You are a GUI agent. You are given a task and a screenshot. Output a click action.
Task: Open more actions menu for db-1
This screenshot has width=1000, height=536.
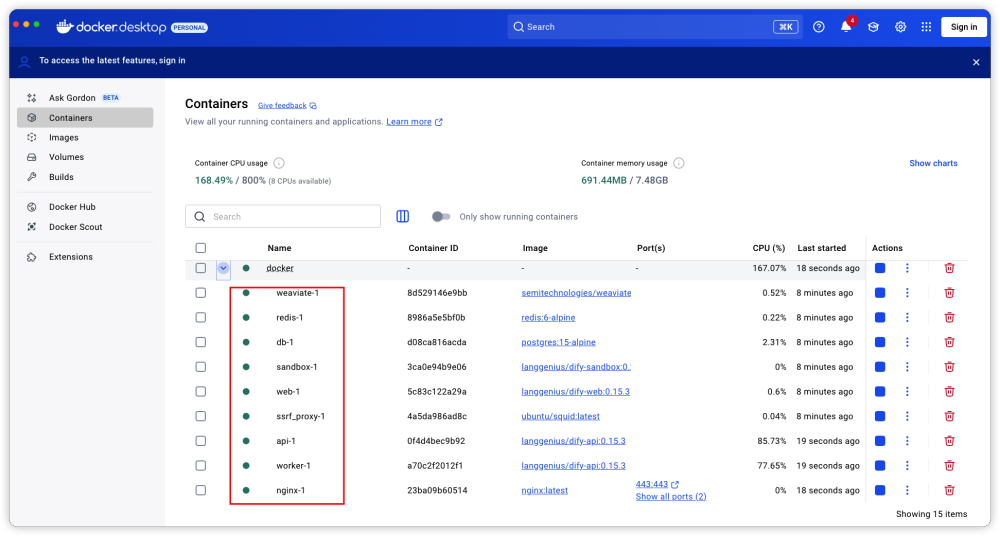(x=907, y=342)
